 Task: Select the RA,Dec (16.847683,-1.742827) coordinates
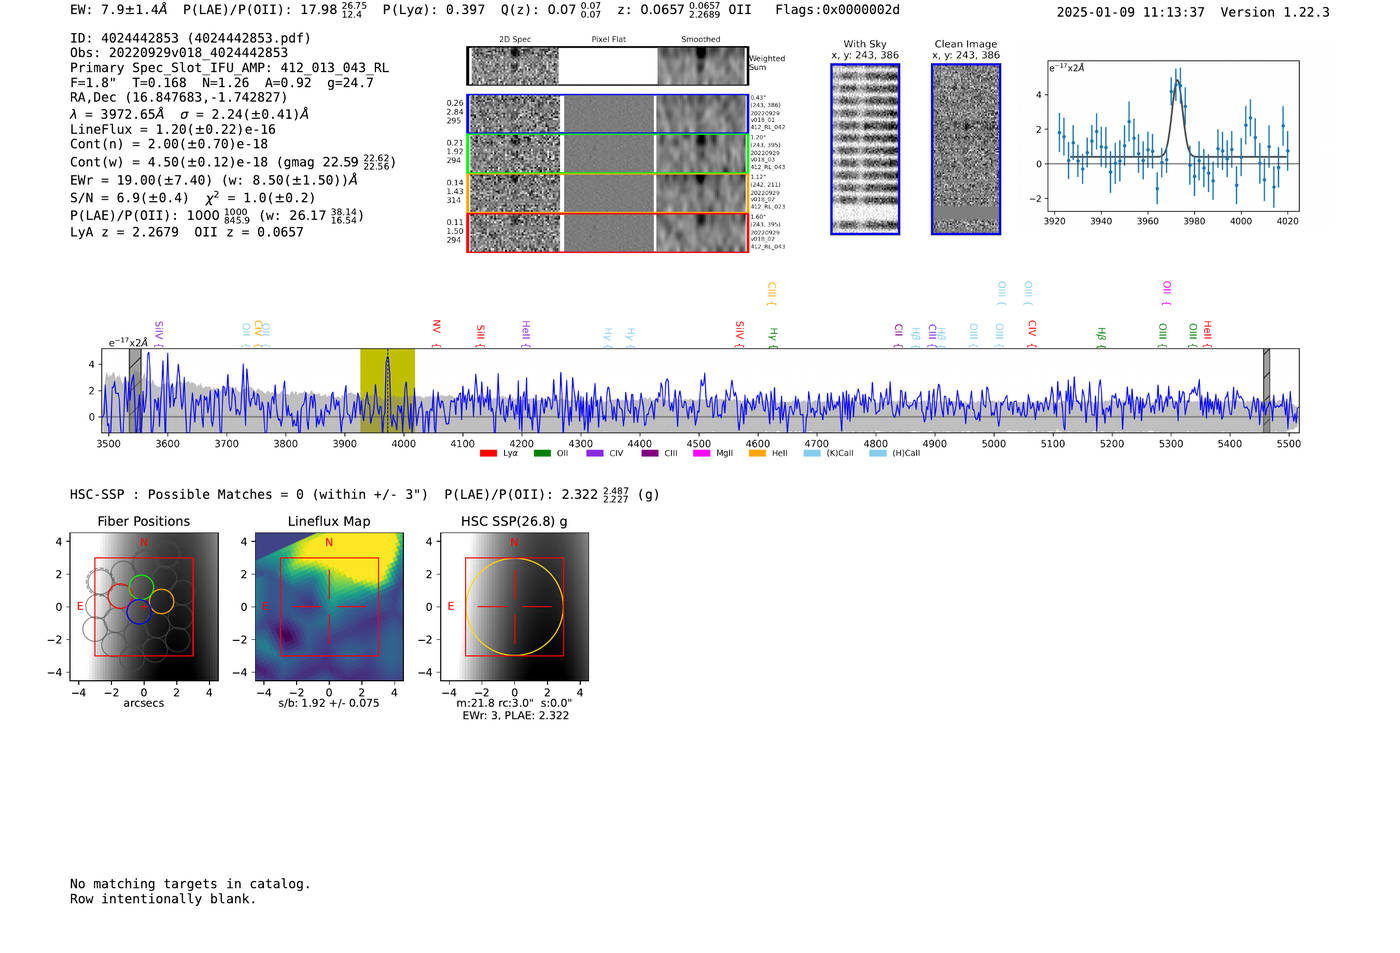(179, 97)
